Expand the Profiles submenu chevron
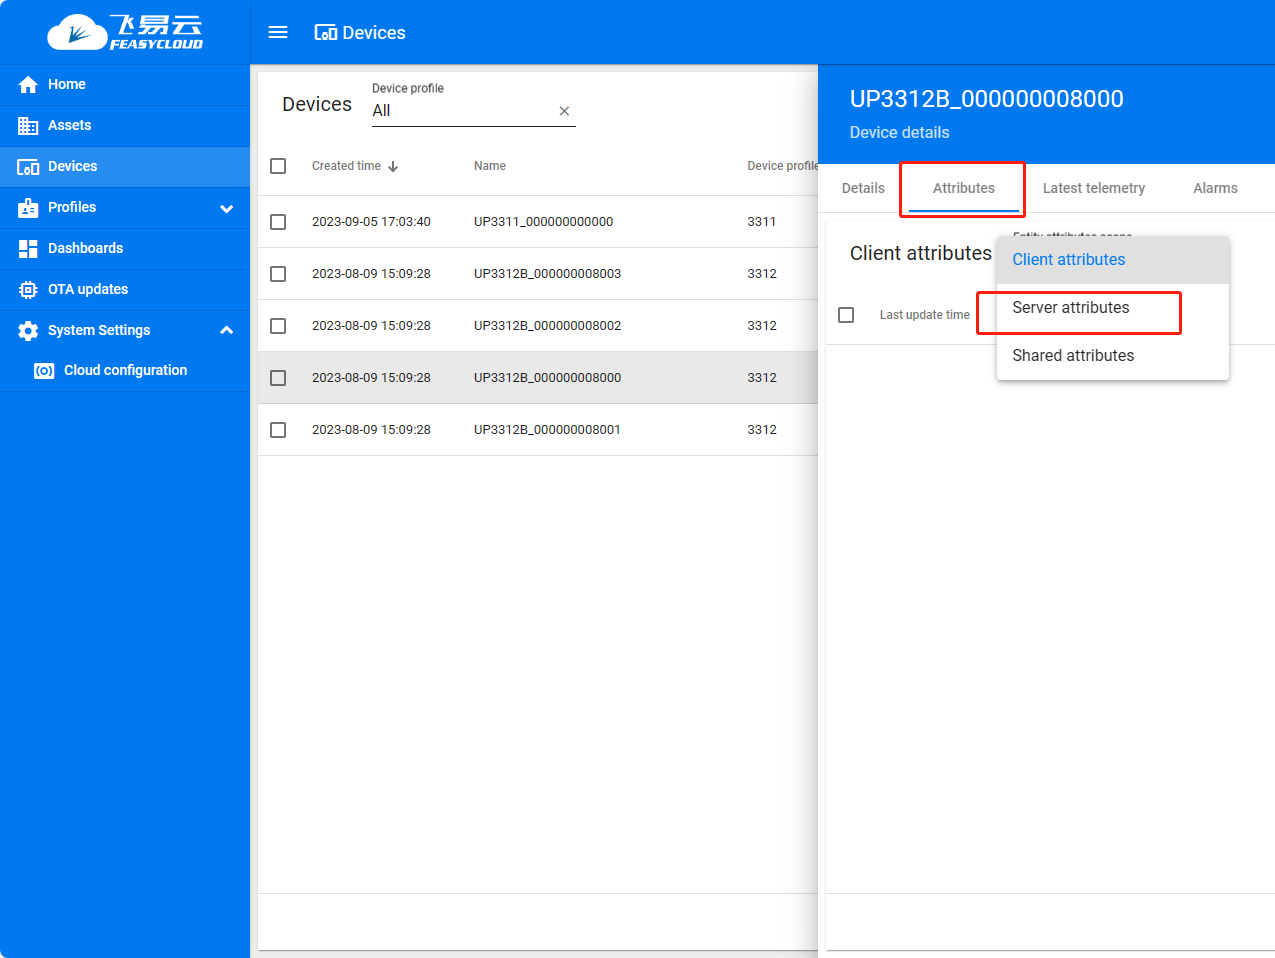This screenshot has width=1275, height=958. point(227,208)
